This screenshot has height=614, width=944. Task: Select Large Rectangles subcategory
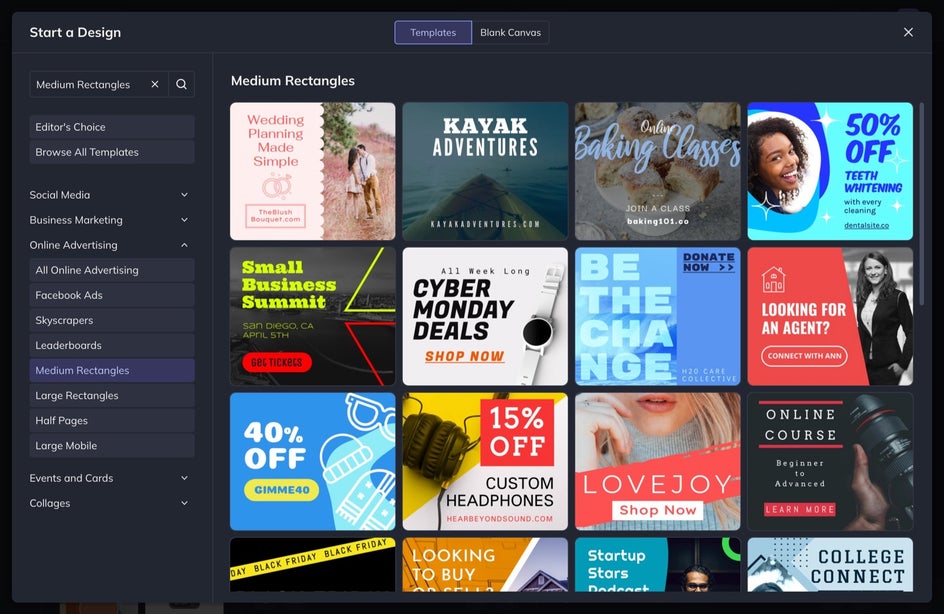(x=112, y=395)
